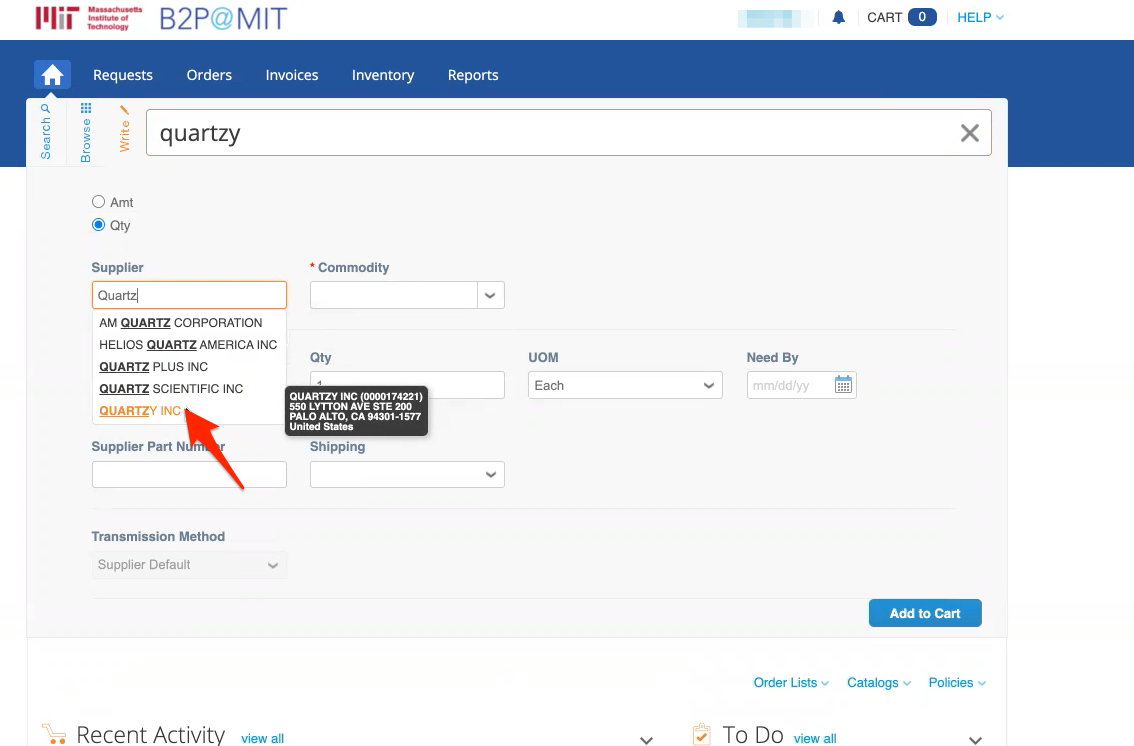Screen dimensions: 1134x746
Task: Open the Shipping dropdown
Action: (407, 475)
